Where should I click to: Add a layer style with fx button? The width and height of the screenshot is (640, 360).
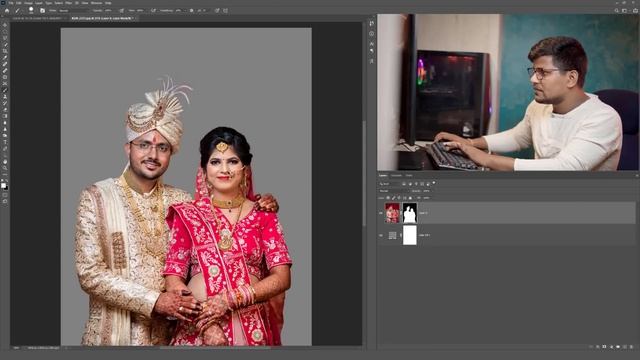598,347
